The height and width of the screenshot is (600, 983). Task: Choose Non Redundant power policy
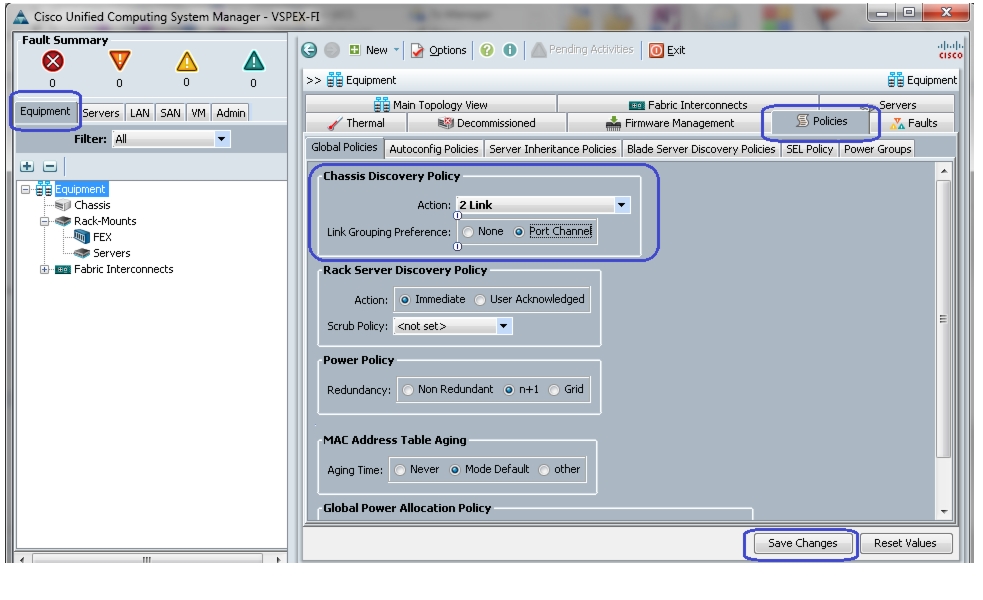pos(408,390)
